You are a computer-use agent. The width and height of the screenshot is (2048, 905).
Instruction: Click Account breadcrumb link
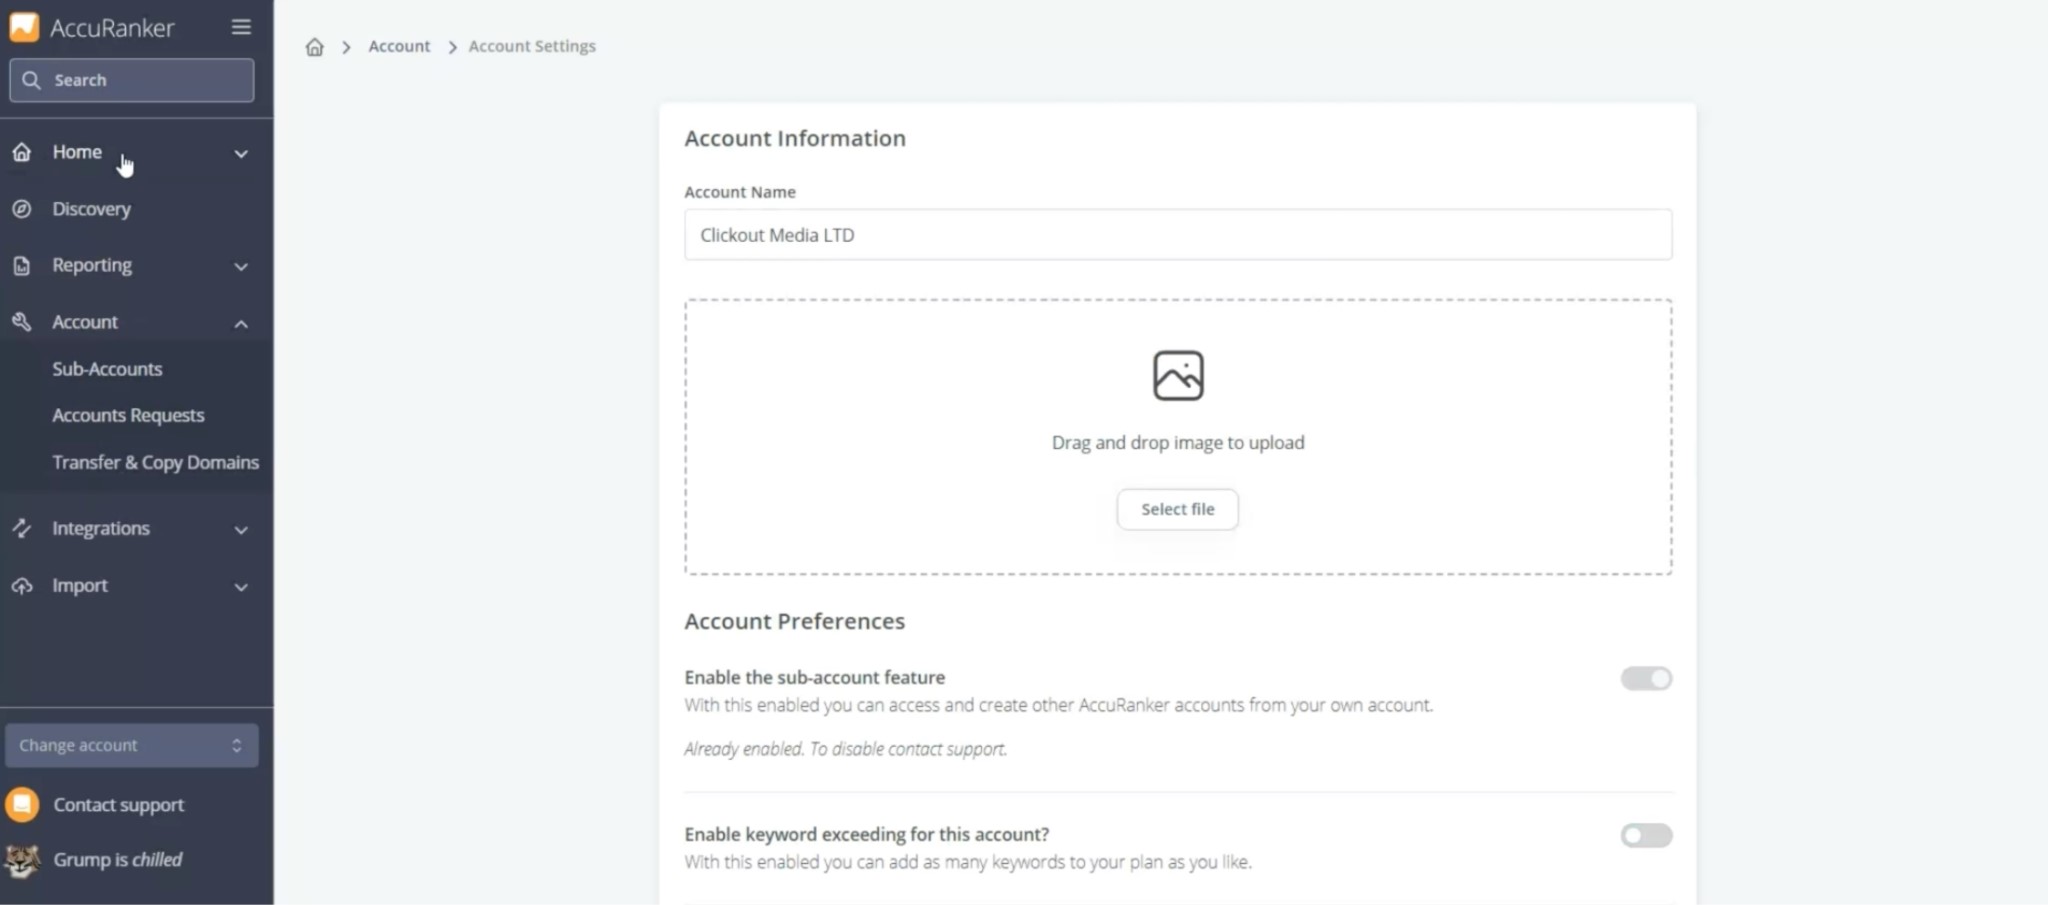tap(399, 46)
